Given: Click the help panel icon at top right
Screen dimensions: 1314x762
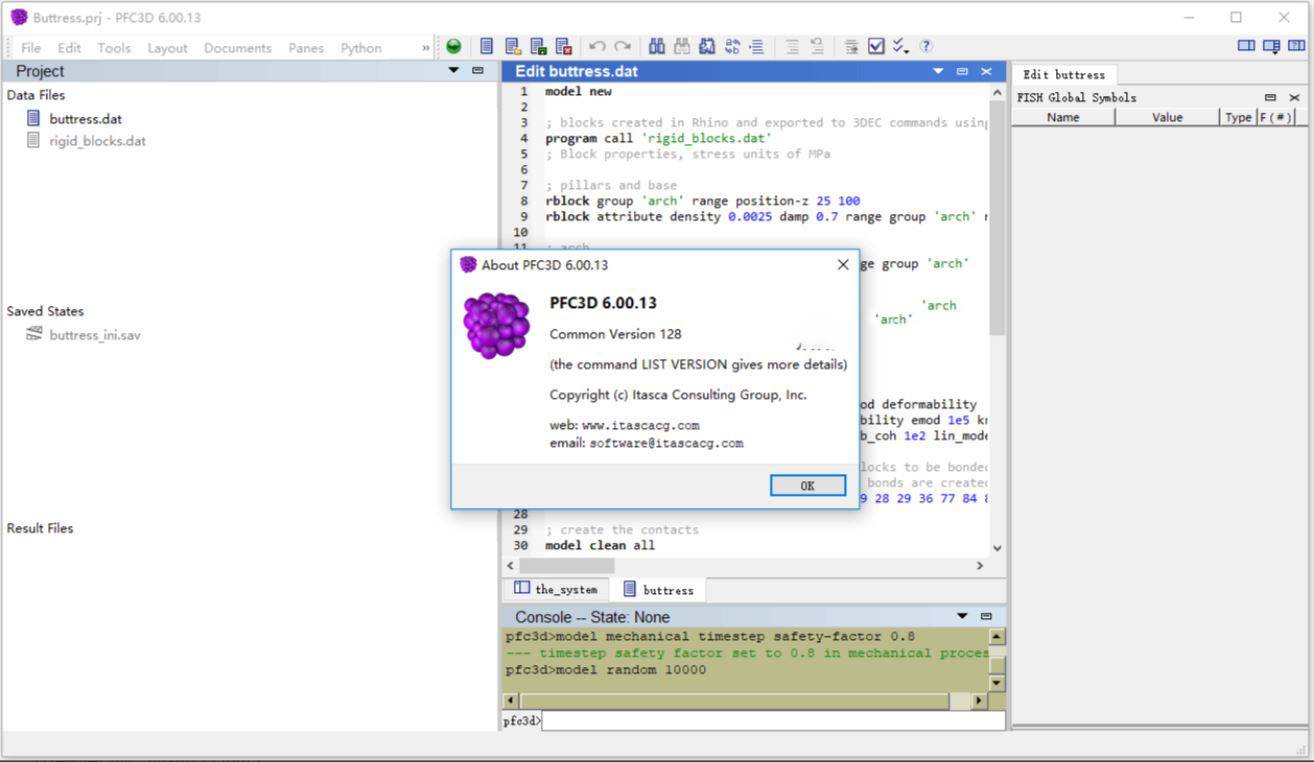Looking at the screenshot, I should (1296, 46).
